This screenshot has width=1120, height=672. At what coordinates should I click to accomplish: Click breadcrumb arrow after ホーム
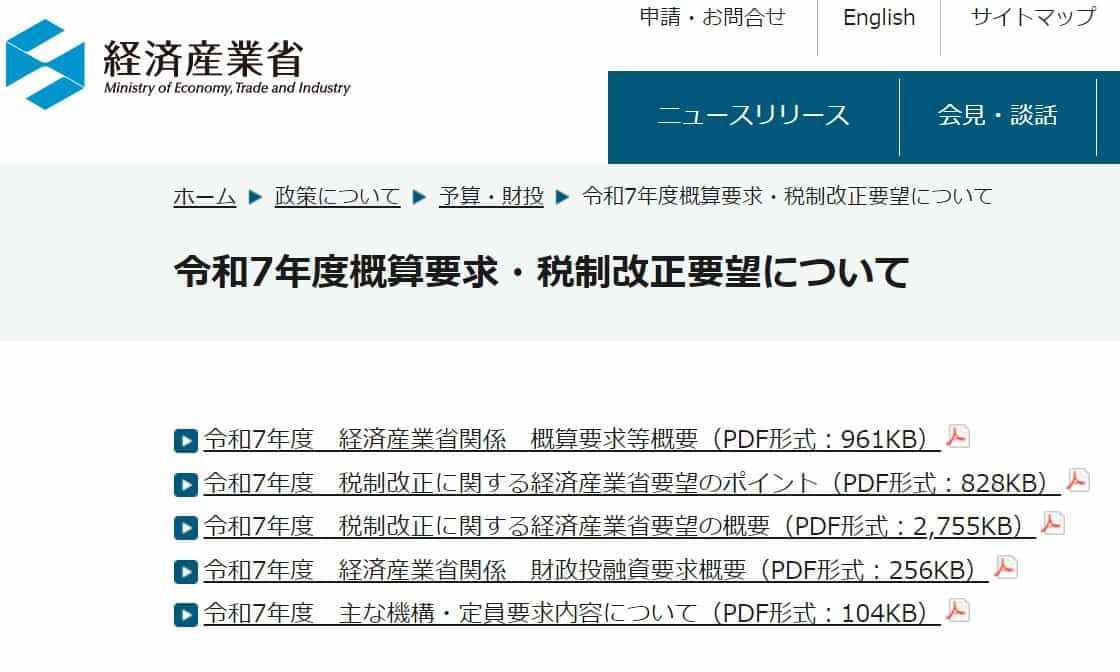(255, 197)
